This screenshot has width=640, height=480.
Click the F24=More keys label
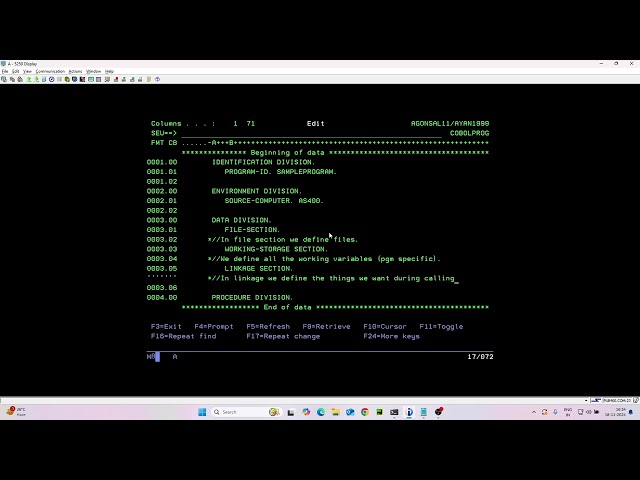(x=391, y=336)
